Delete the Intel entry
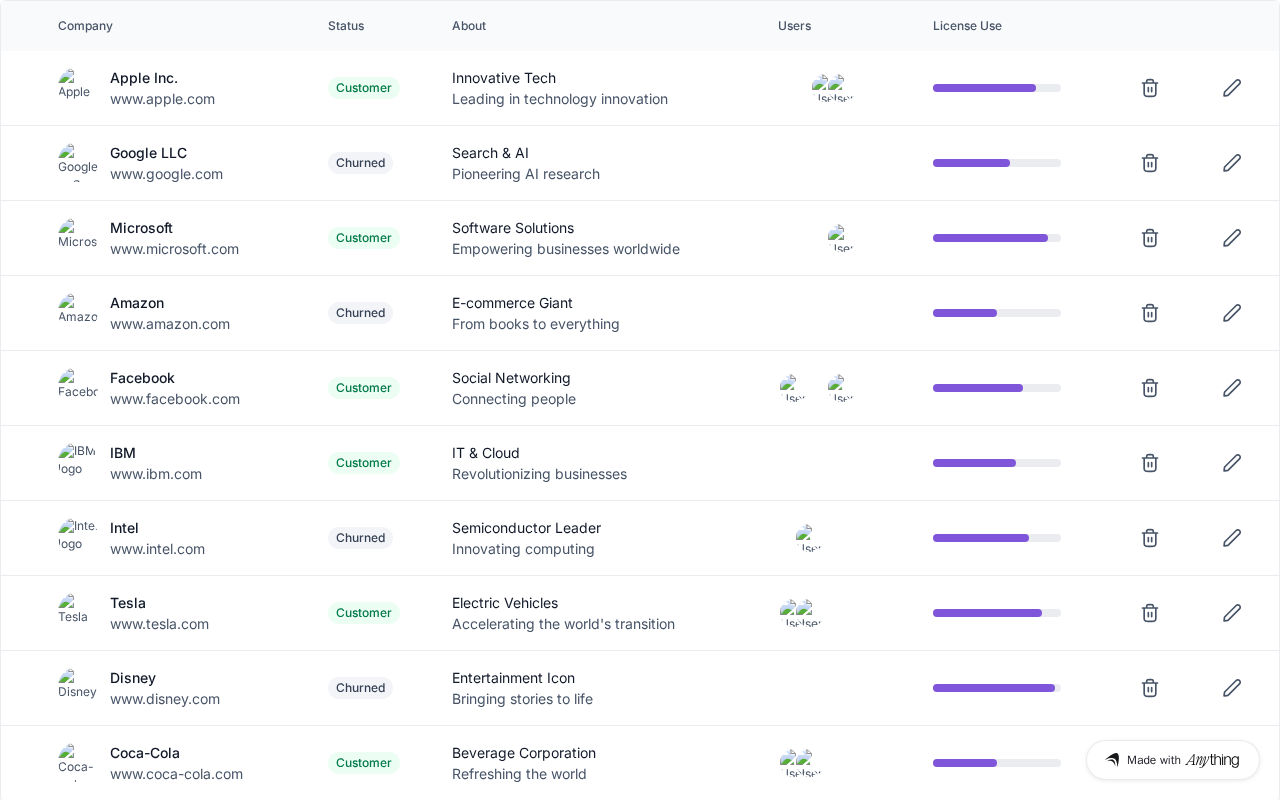The image size is (1280, 800). click(x=1150, y=538)
